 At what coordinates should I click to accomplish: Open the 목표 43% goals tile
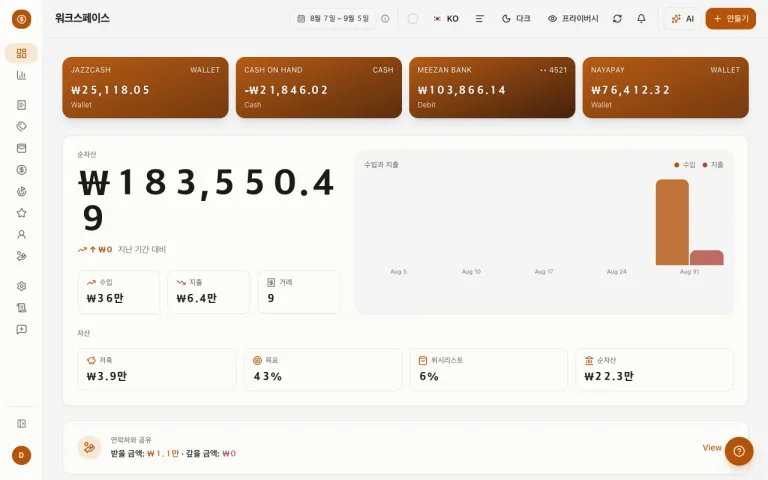click(323, 370)
